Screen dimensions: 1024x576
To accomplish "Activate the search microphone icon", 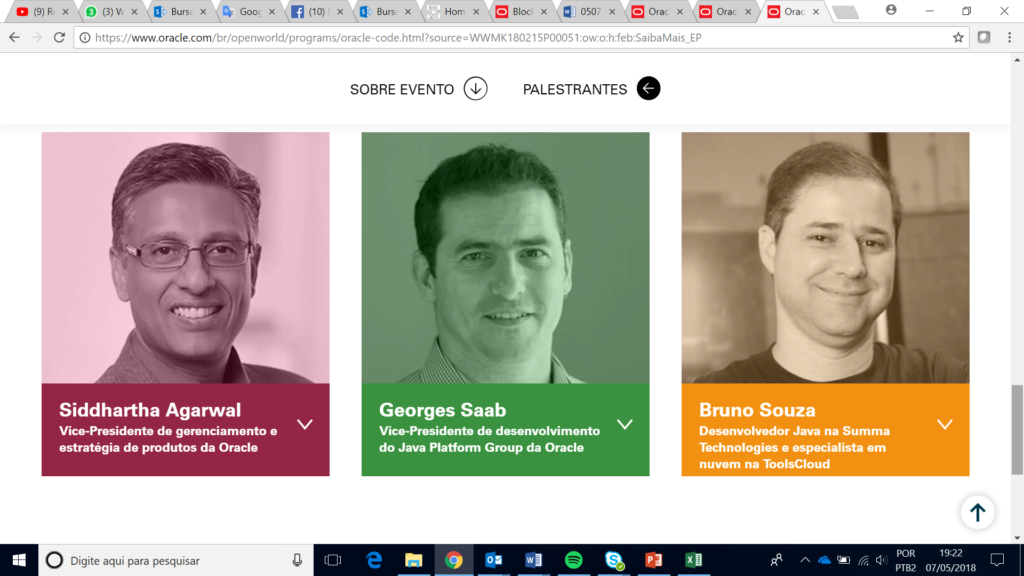I will (297, 560).
